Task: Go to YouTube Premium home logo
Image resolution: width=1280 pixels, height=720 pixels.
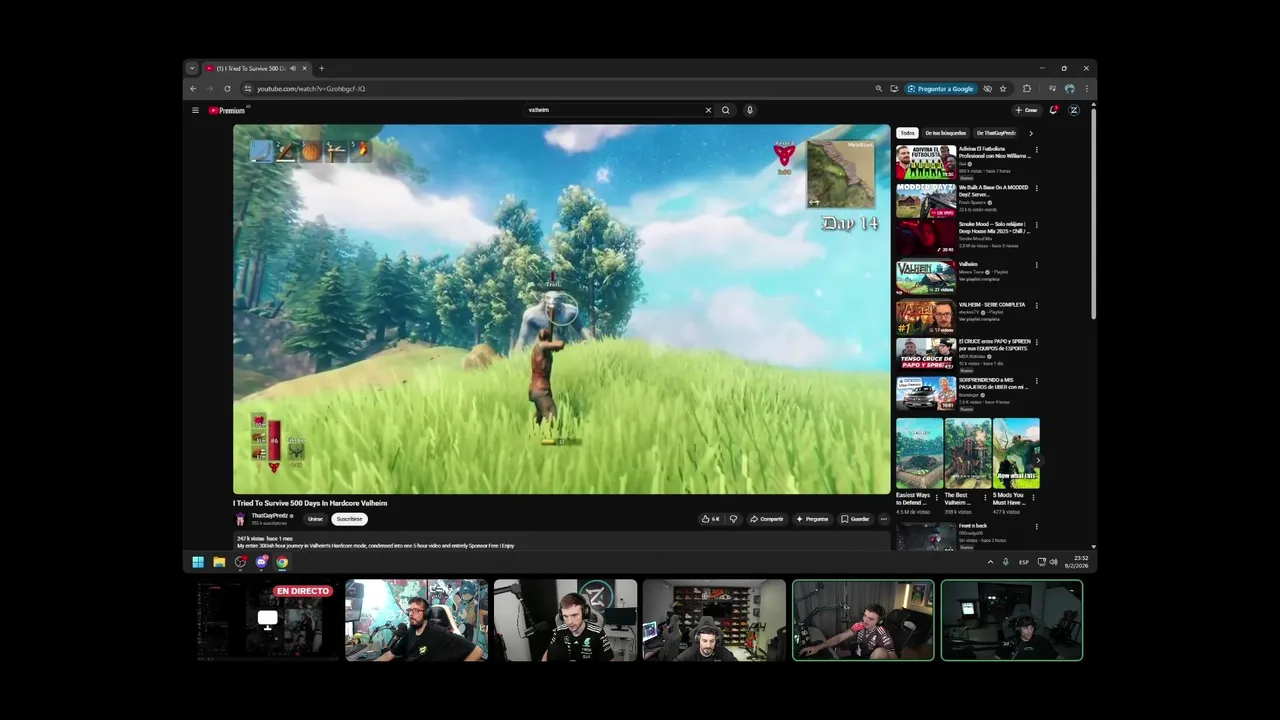Action: point(226,110)
